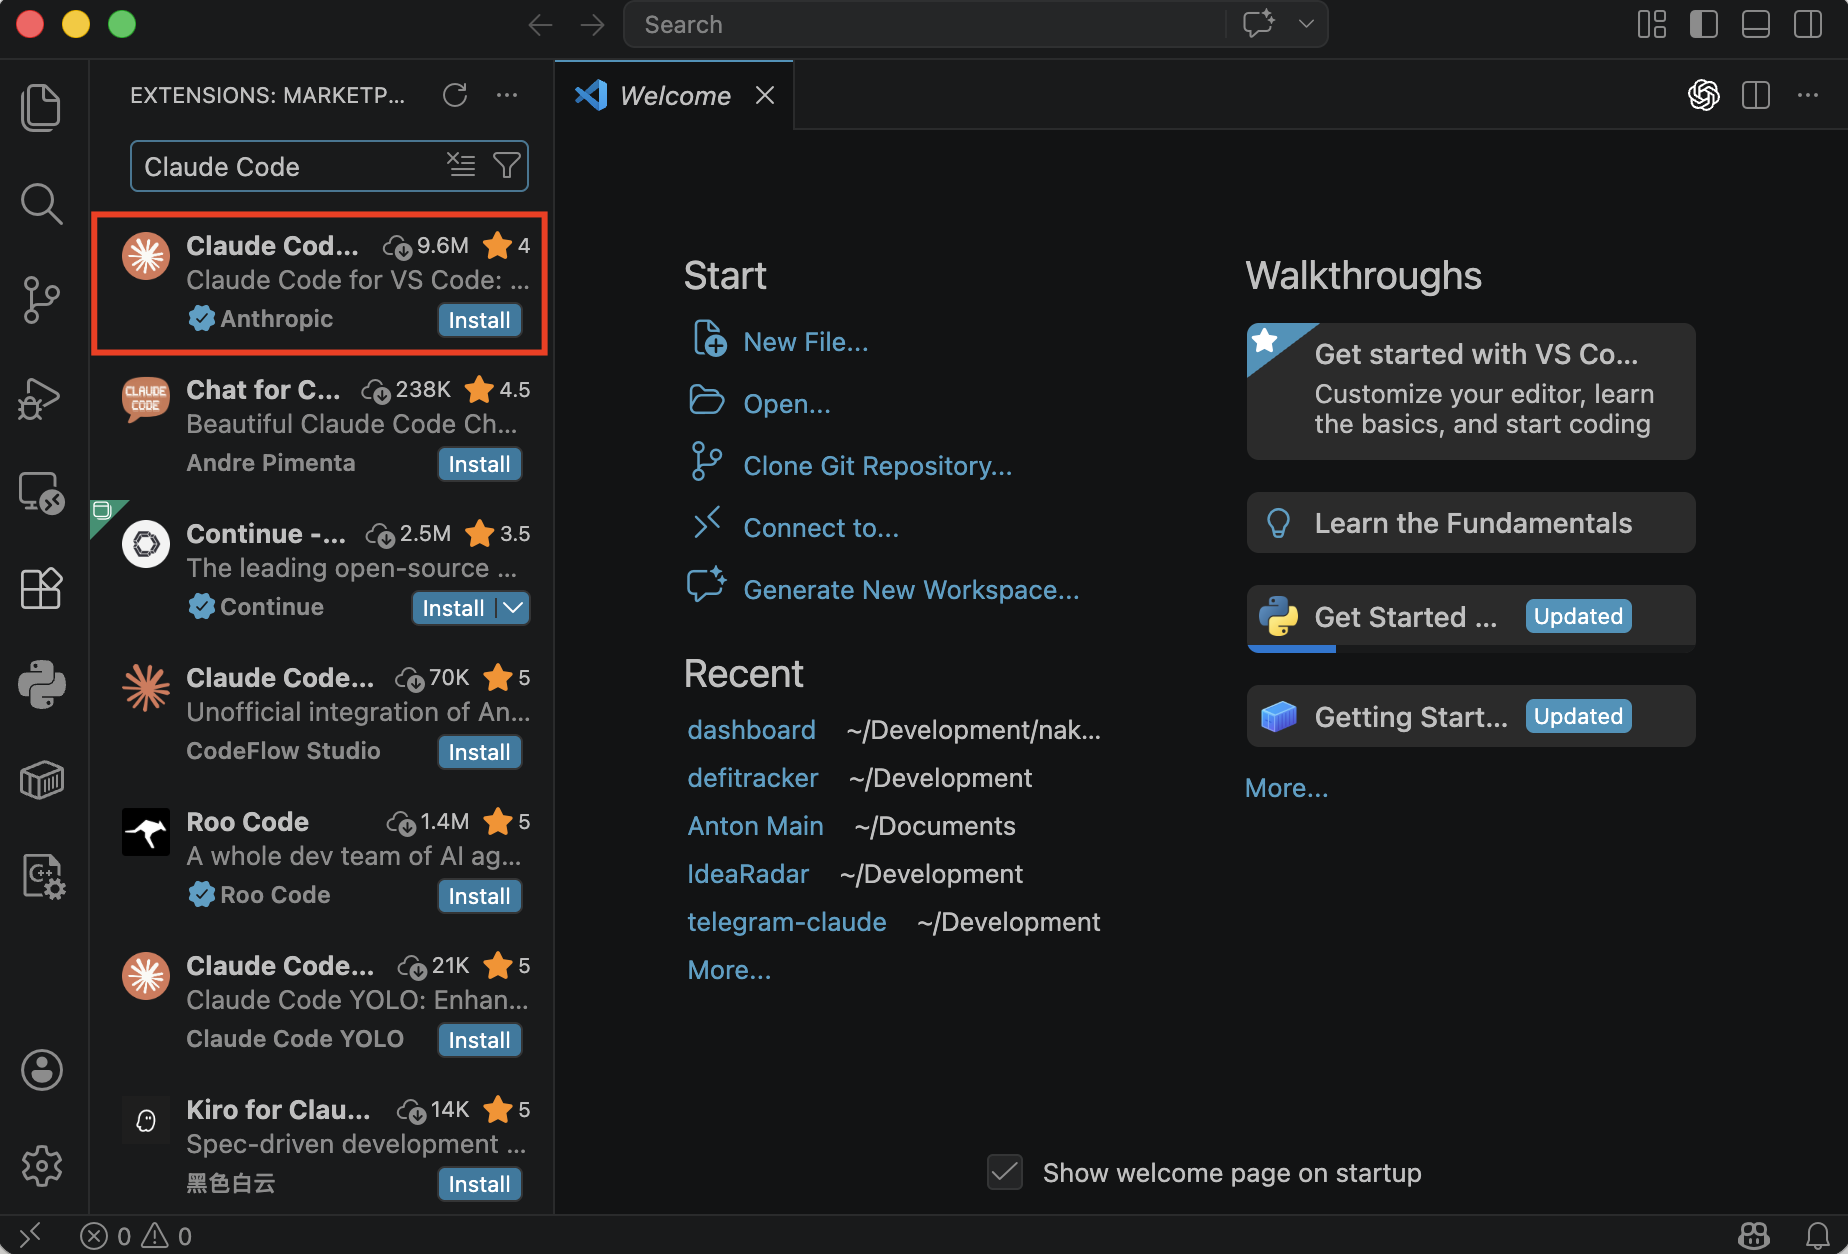
Task: Open Manage settings gear icon
Action: click(x=41, y=1165)
